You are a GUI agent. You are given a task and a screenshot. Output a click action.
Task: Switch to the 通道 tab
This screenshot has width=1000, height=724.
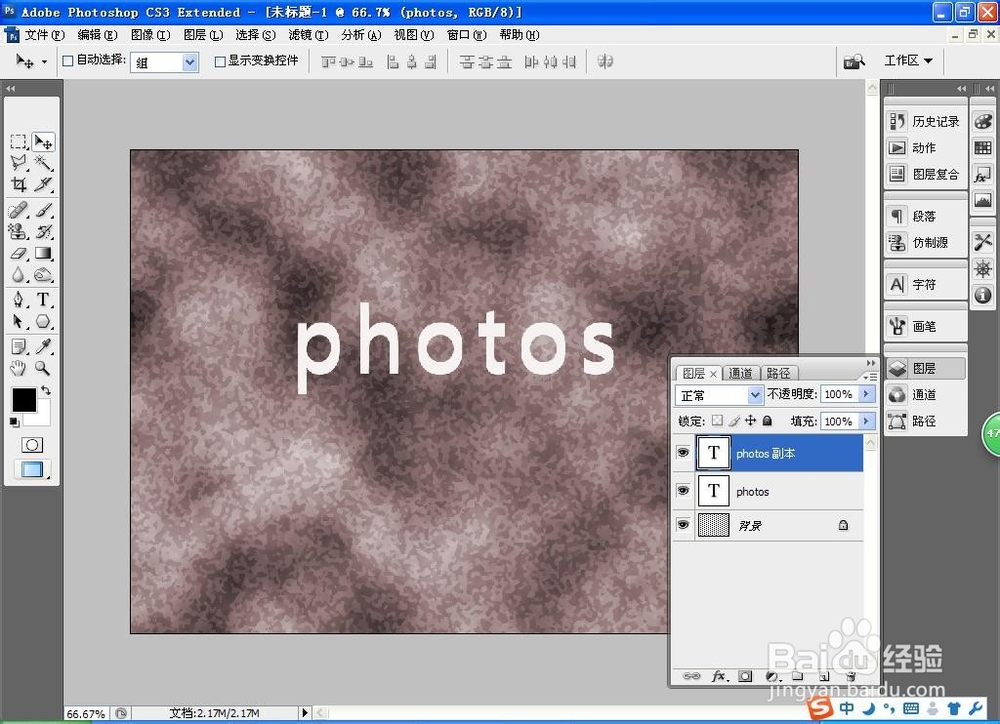pos(740,373)
